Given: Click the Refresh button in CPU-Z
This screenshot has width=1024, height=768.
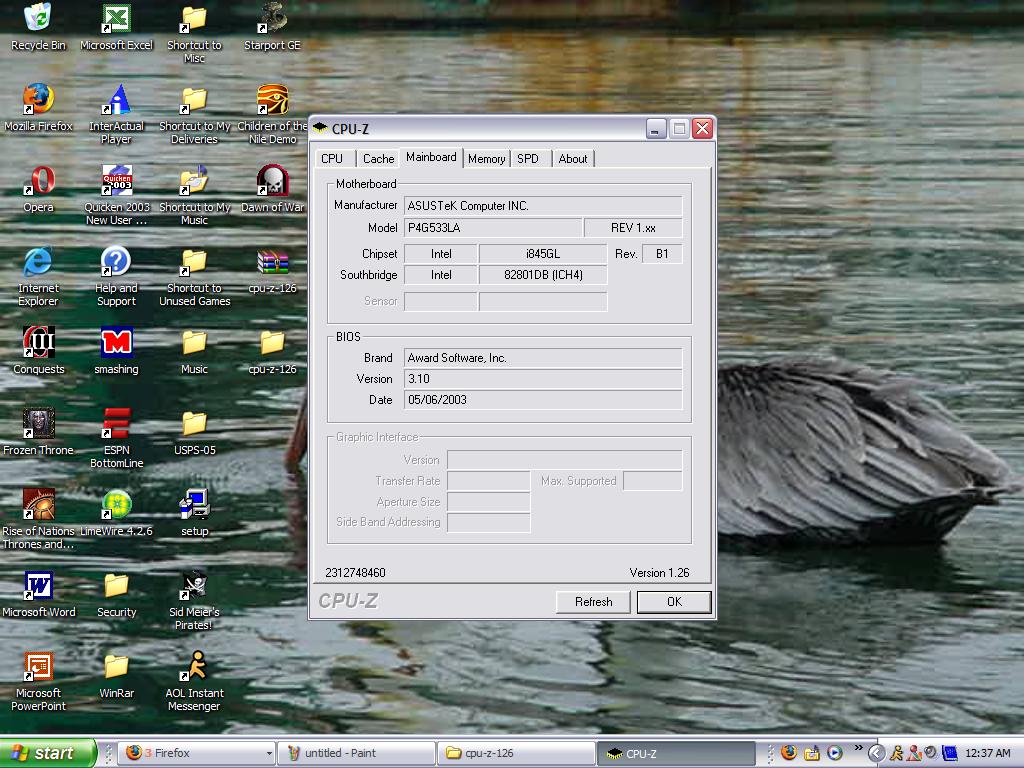Looking at the screenshot, I should 593,602.
